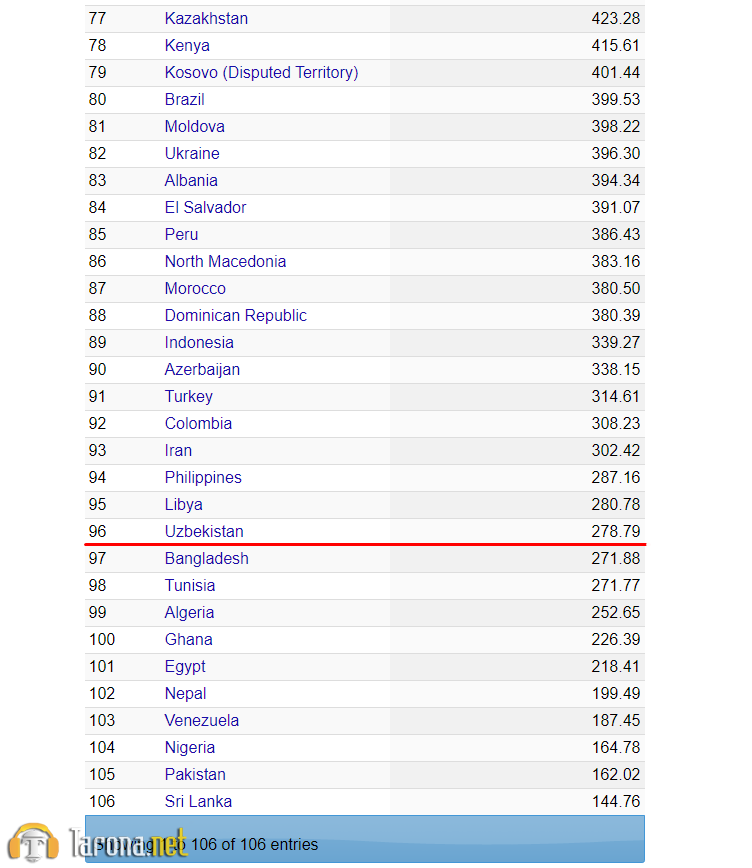The image size is (752, 868).
Task: Open the Indonesia country link
Action: (199, 343)
